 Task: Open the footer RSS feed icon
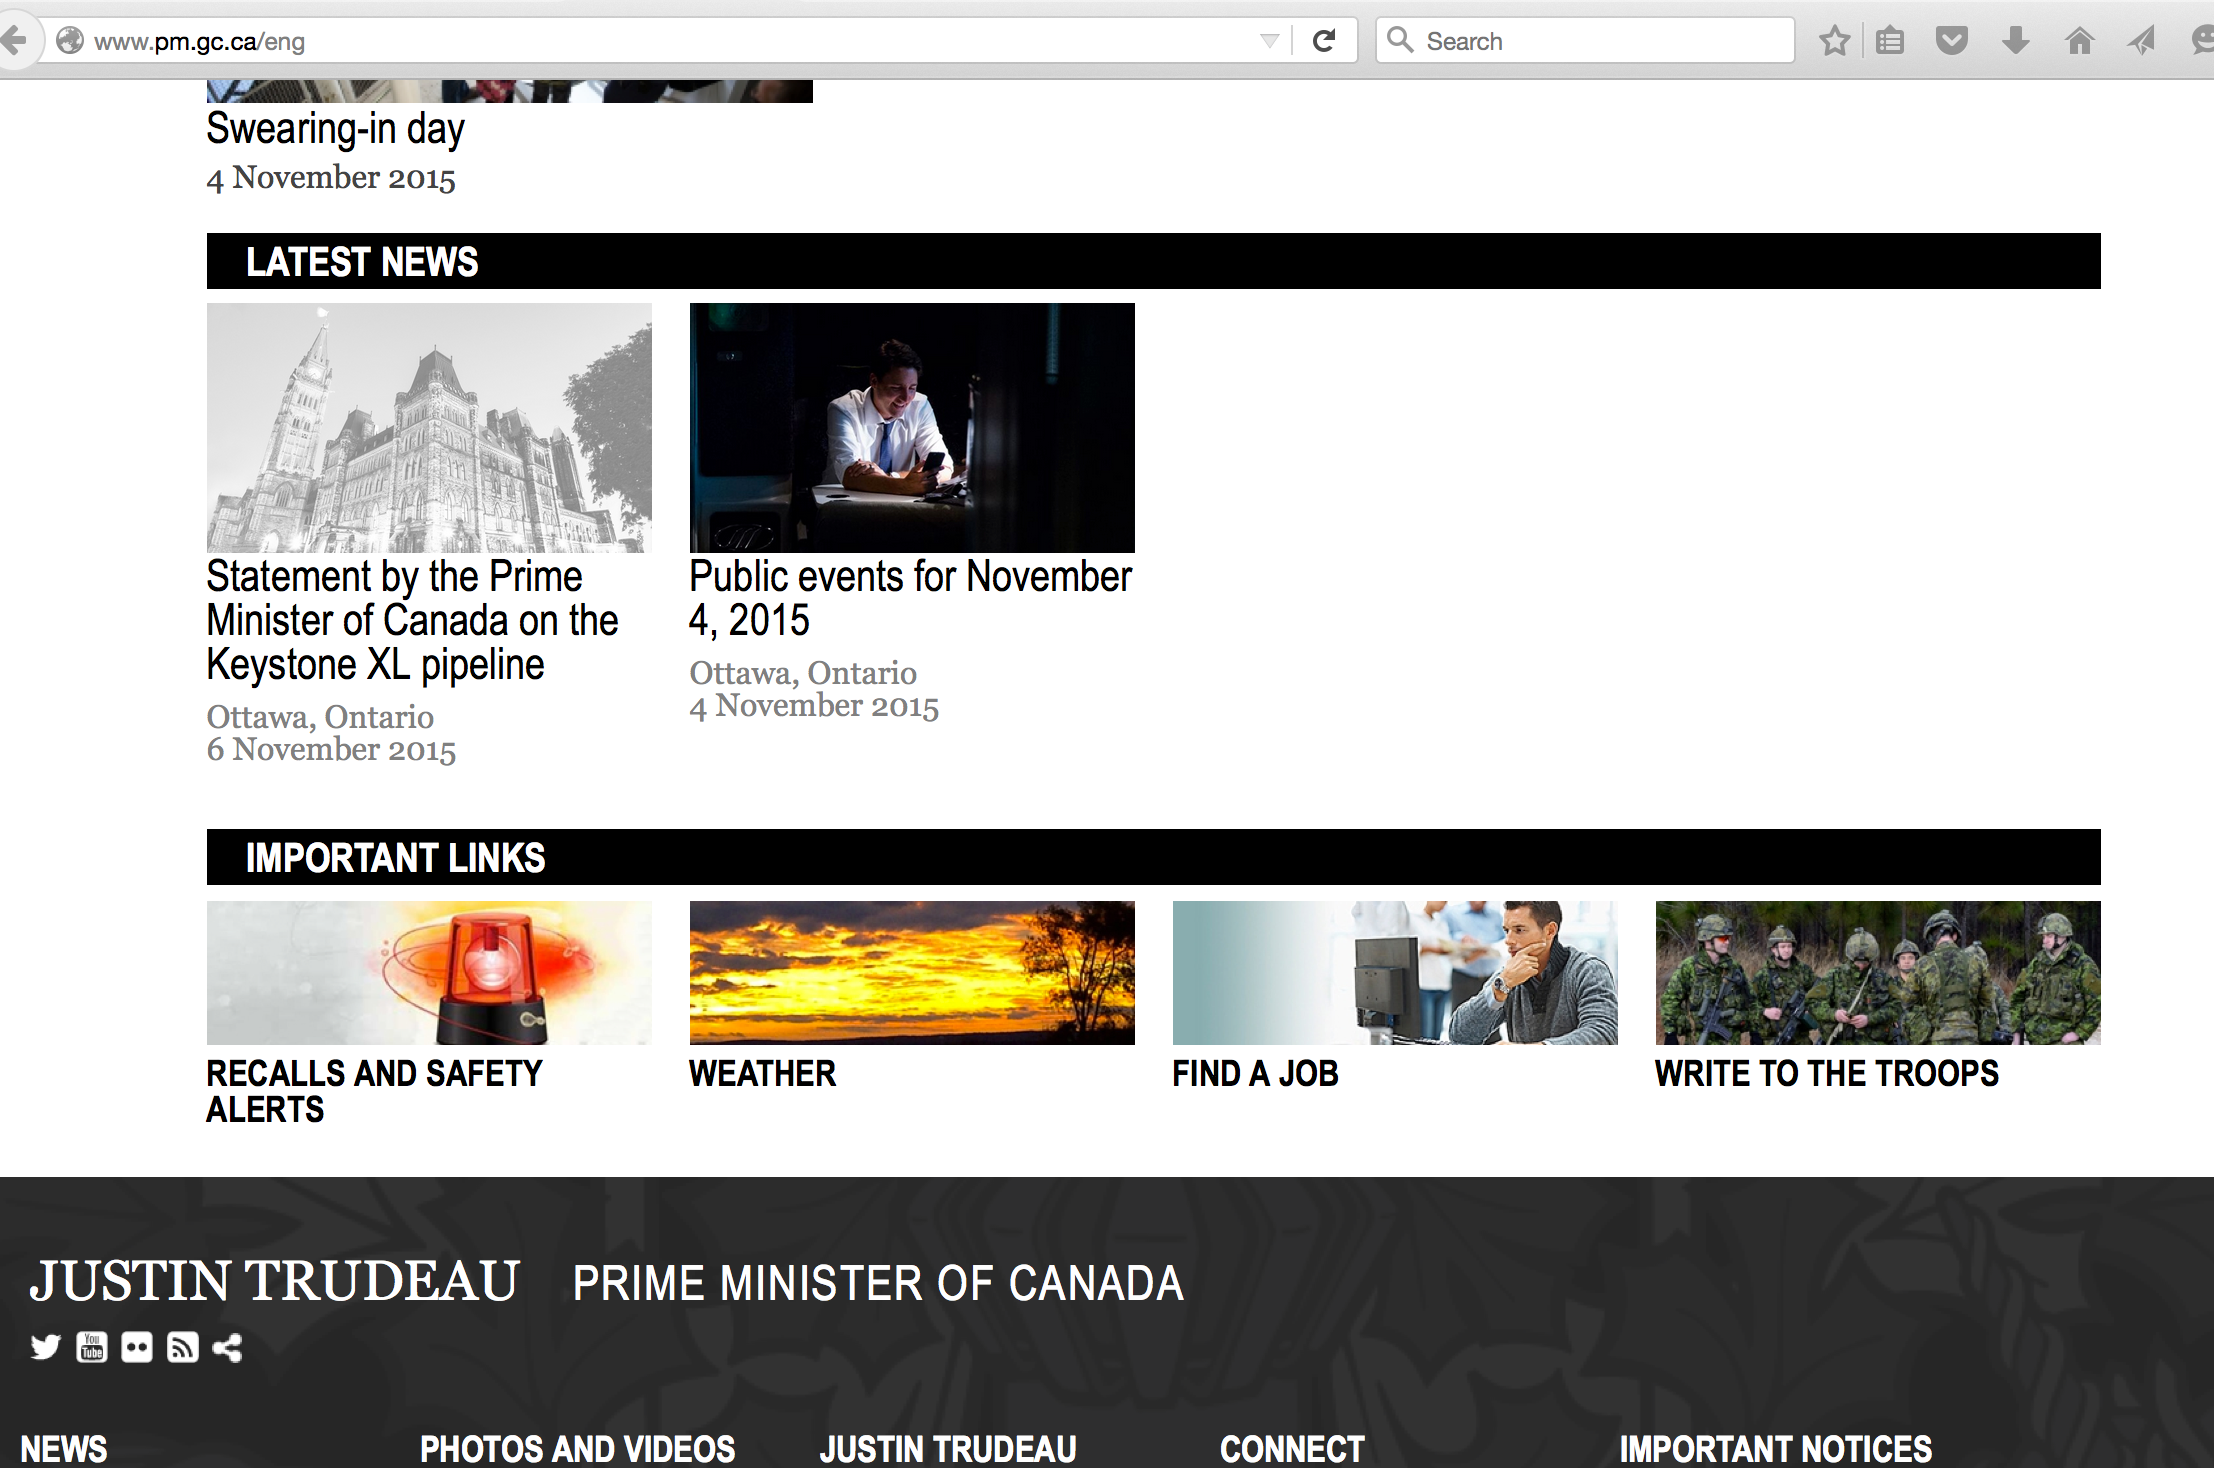(183, 1347)
